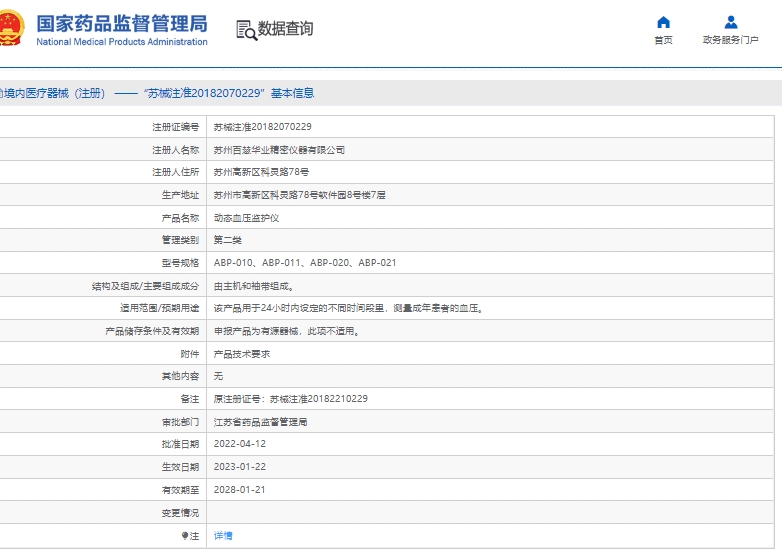Click the 生产地址 field label
Viewport: 782px width, 557px height.
180,195
